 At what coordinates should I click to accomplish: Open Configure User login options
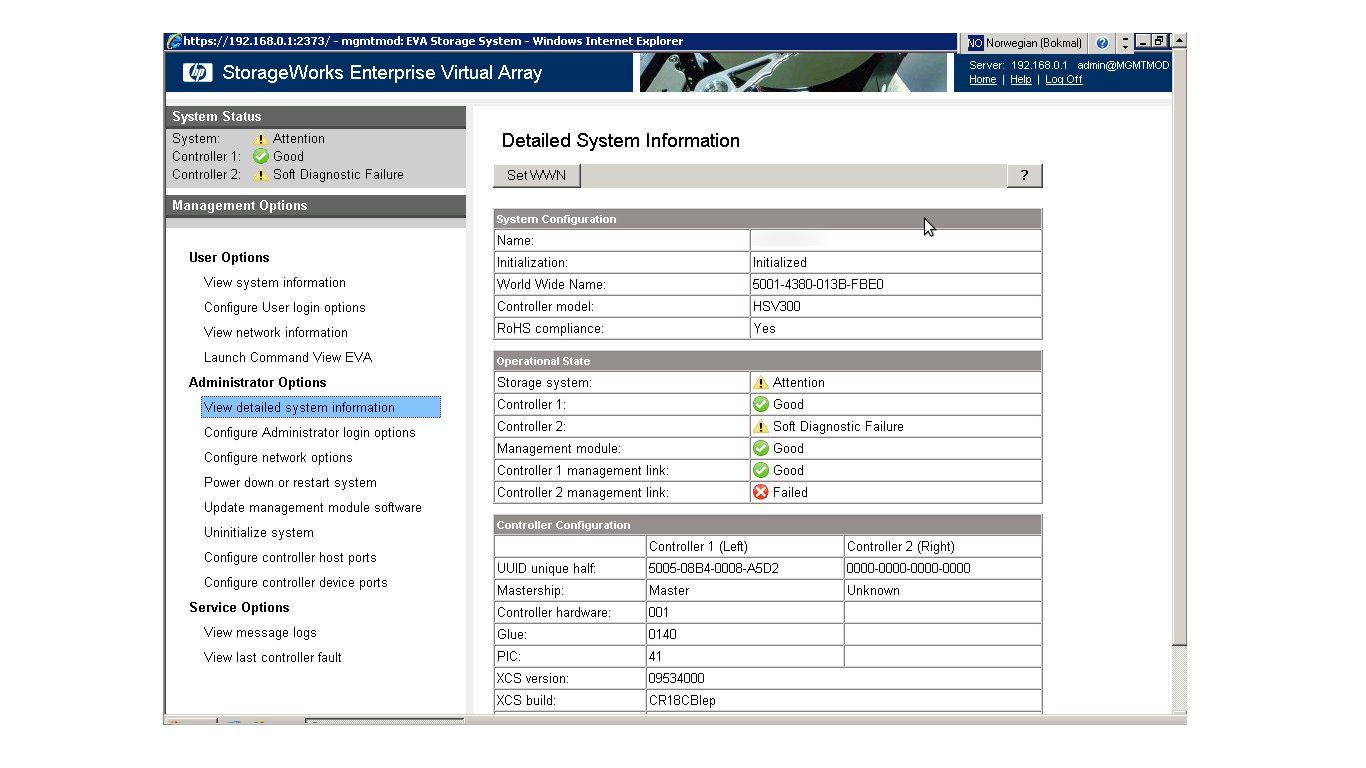285,307
